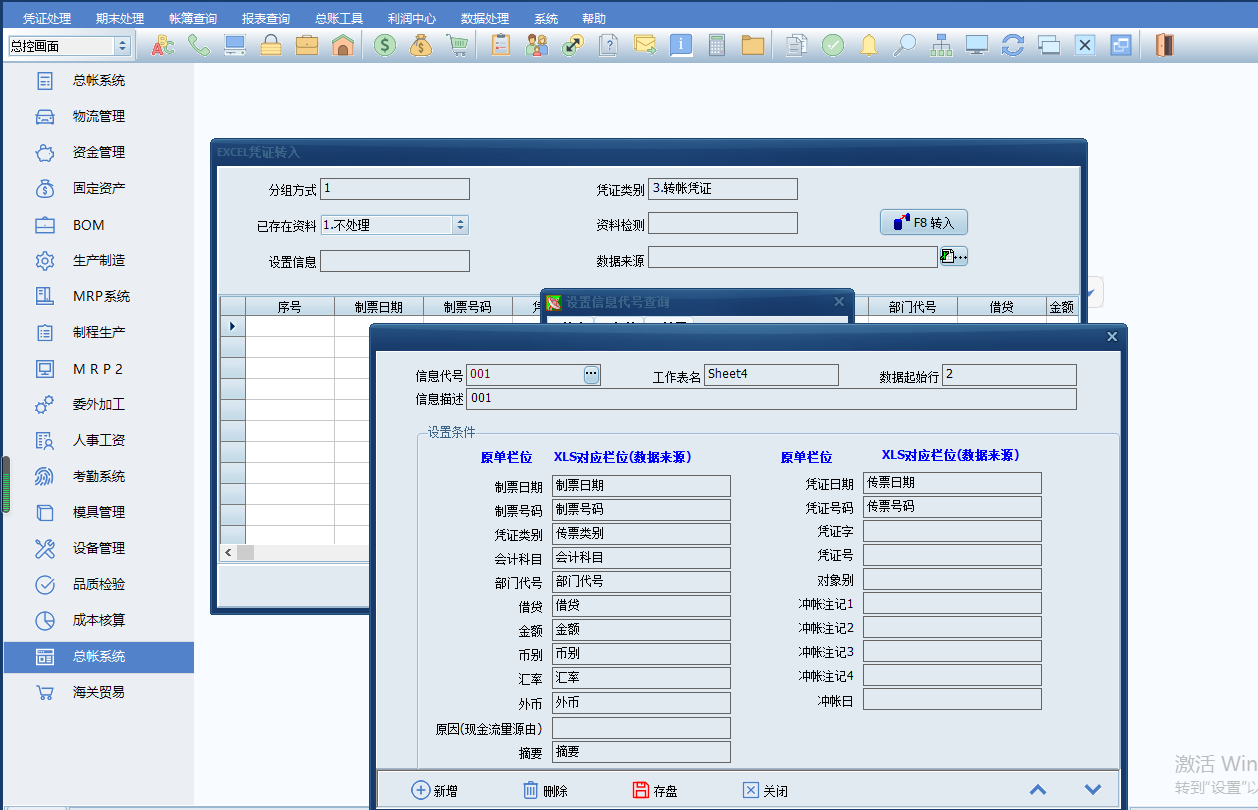The image size is (1258, 810).
Task: Click the 存盘 save button
Action: click(655, 790)
